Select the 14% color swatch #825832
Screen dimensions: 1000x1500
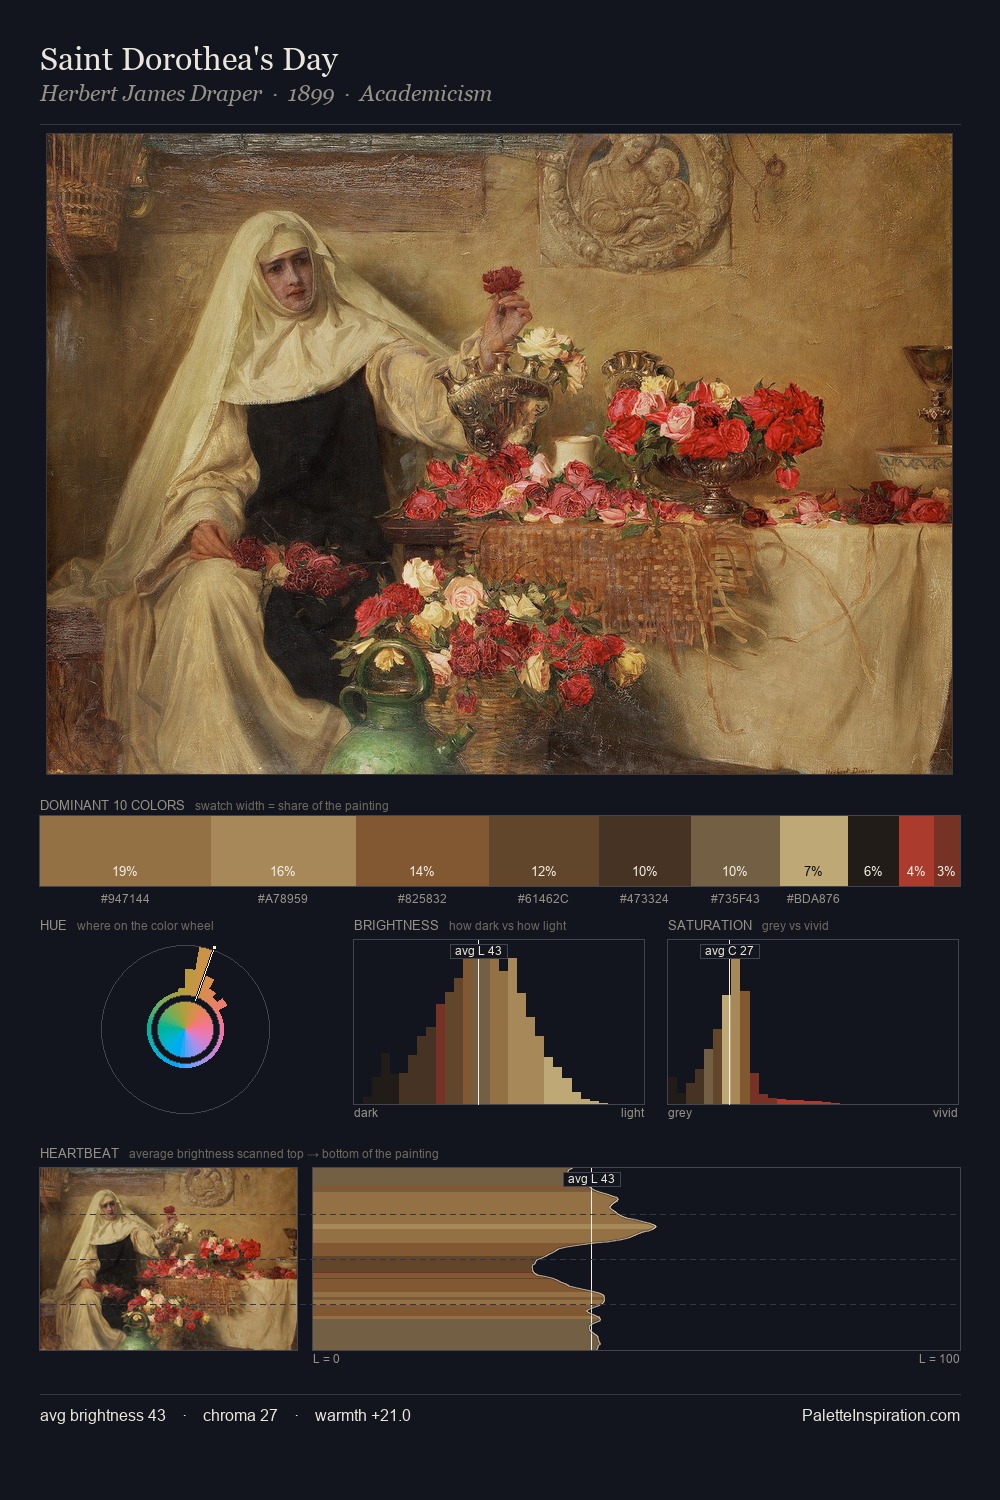422,851
